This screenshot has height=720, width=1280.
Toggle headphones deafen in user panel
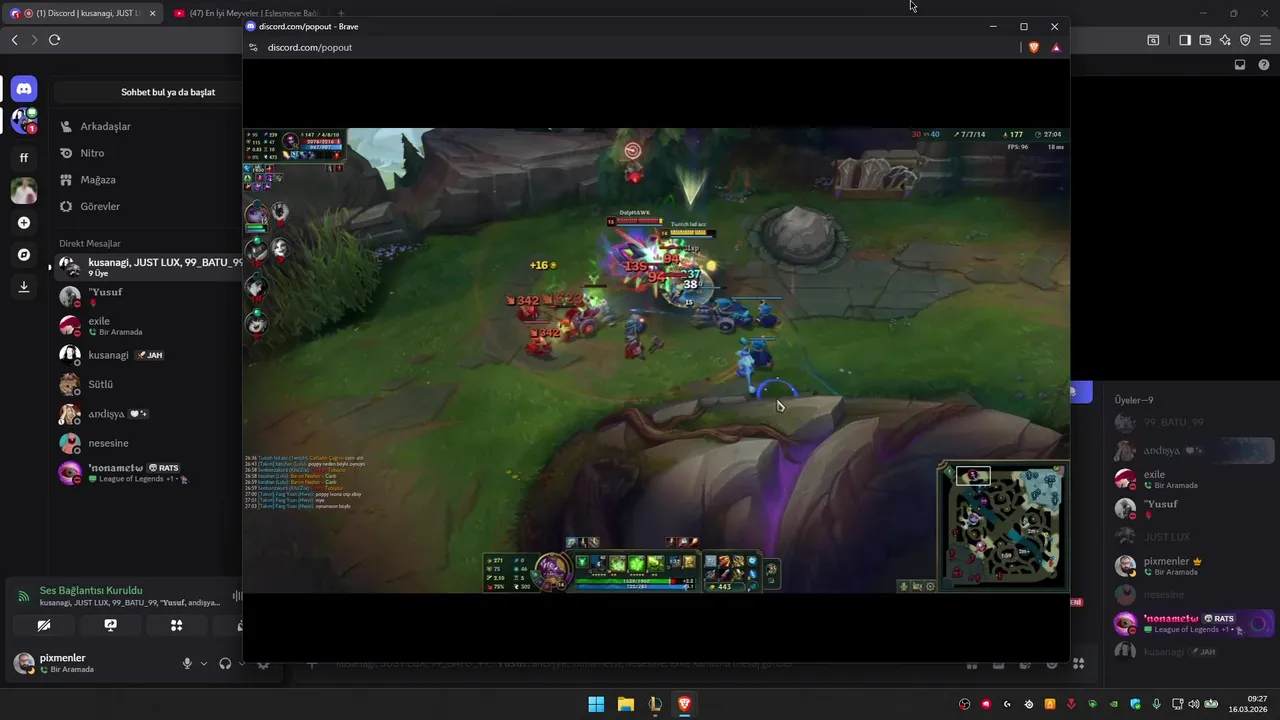point(225,663)
